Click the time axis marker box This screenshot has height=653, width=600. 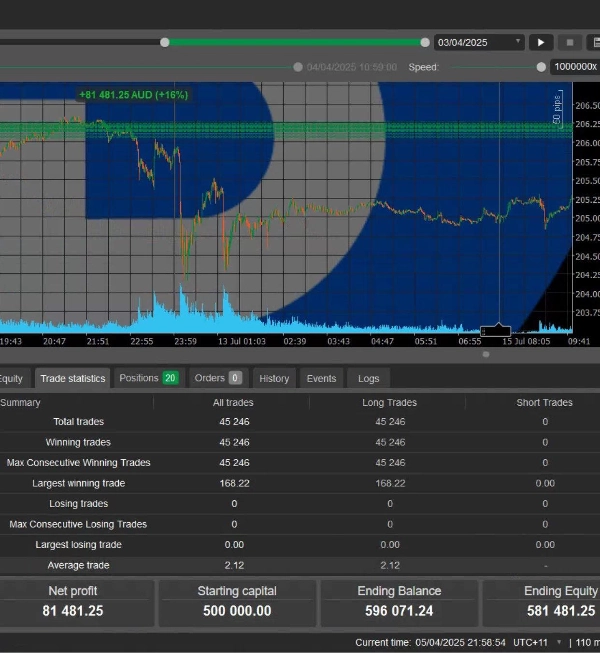[x=495, y=331]
